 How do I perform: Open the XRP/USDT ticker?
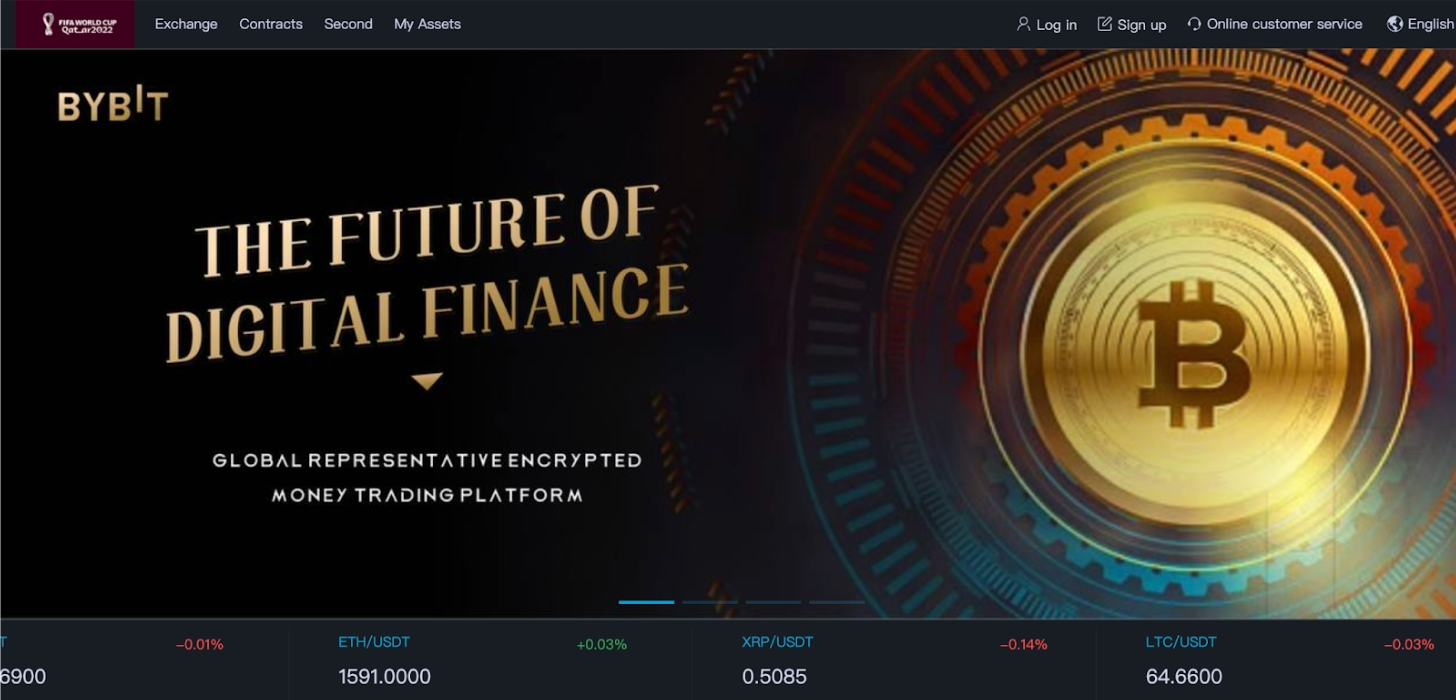coord(777,642)
